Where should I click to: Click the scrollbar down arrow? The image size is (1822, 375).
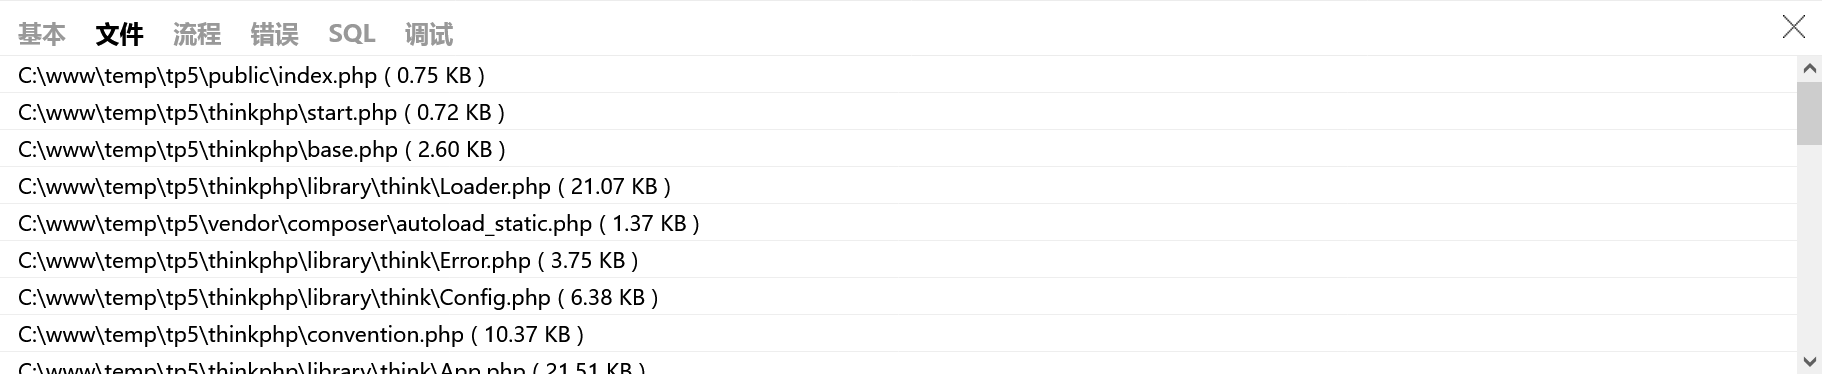[x=1809, y=361]
